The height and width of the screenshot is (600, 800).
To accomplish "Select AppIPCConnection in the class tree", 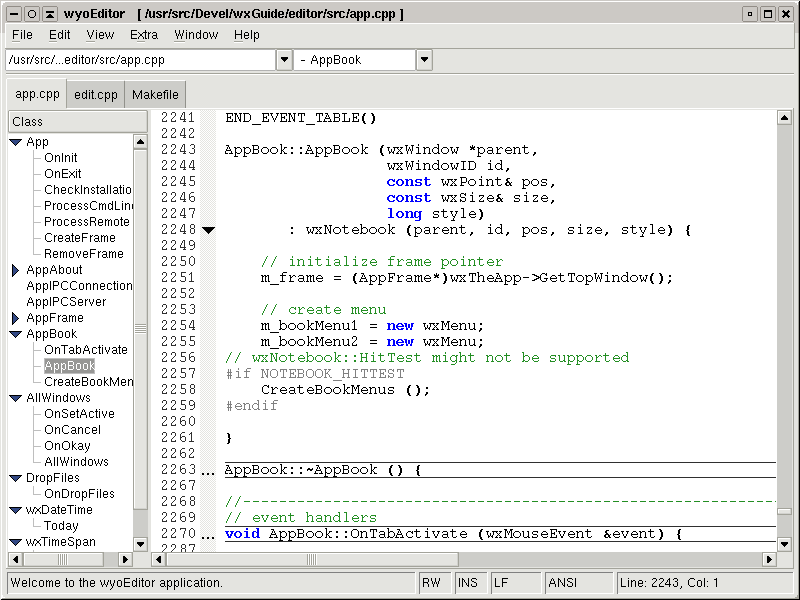I will [79, 286].
